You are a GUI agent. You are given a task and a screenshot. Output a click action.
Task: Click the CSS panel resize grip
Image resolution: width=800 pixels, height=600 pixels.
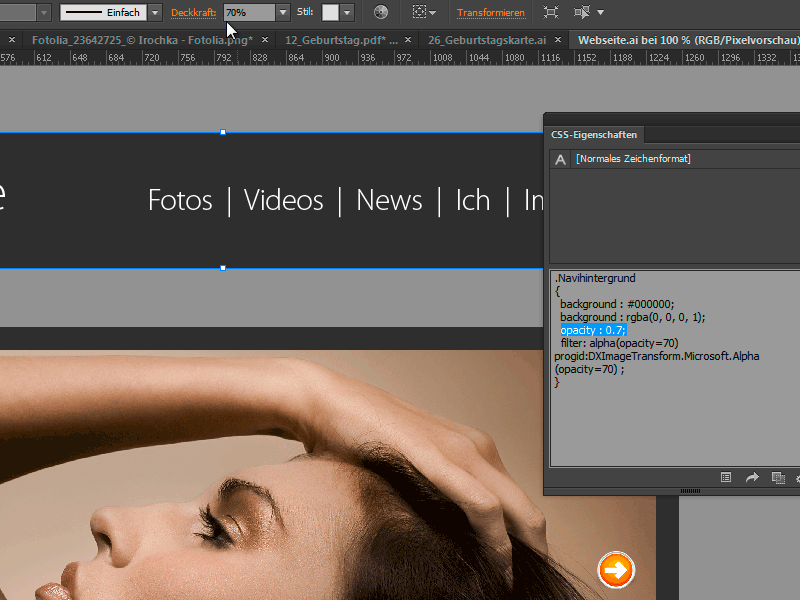click(690, 491)
